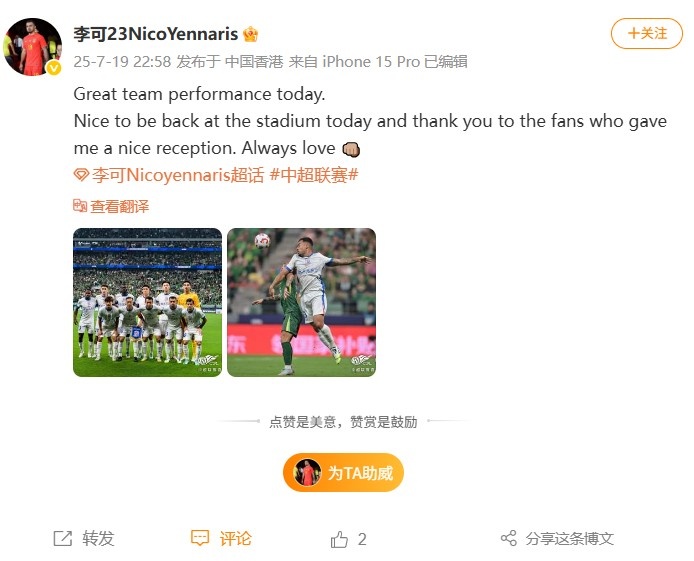The height and width of the screenshot is (561, 694).
Task: Click the diamond super-topic icon
Action: [81, 175]
